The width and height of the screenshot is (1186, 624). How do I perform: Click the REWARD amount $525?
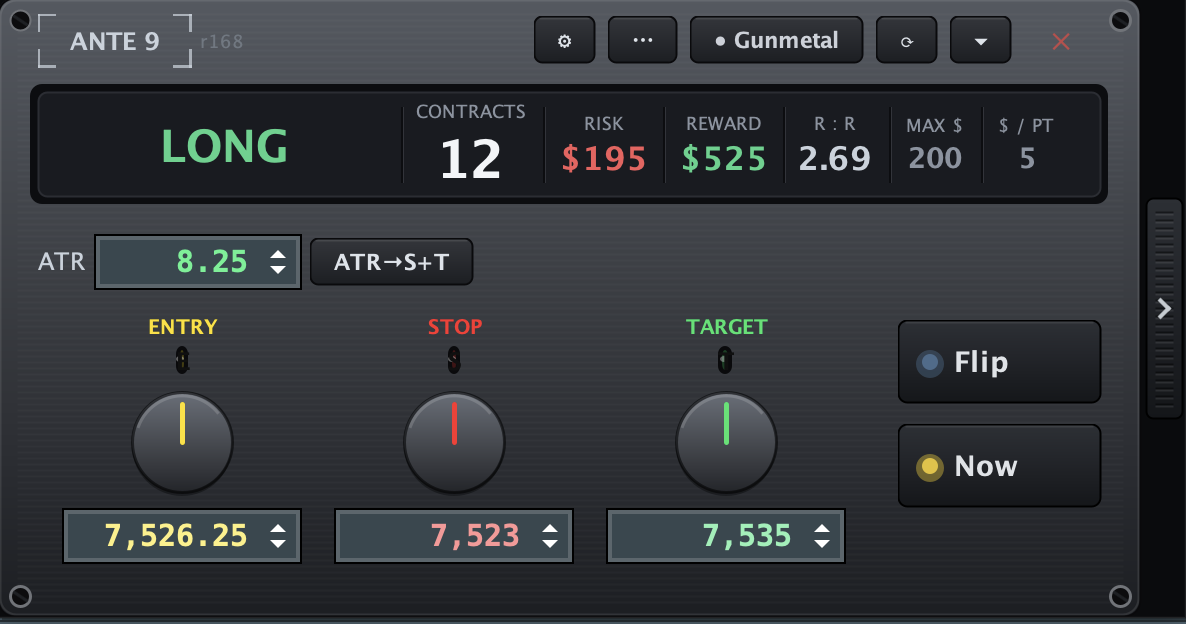click(x=724, y=158)
